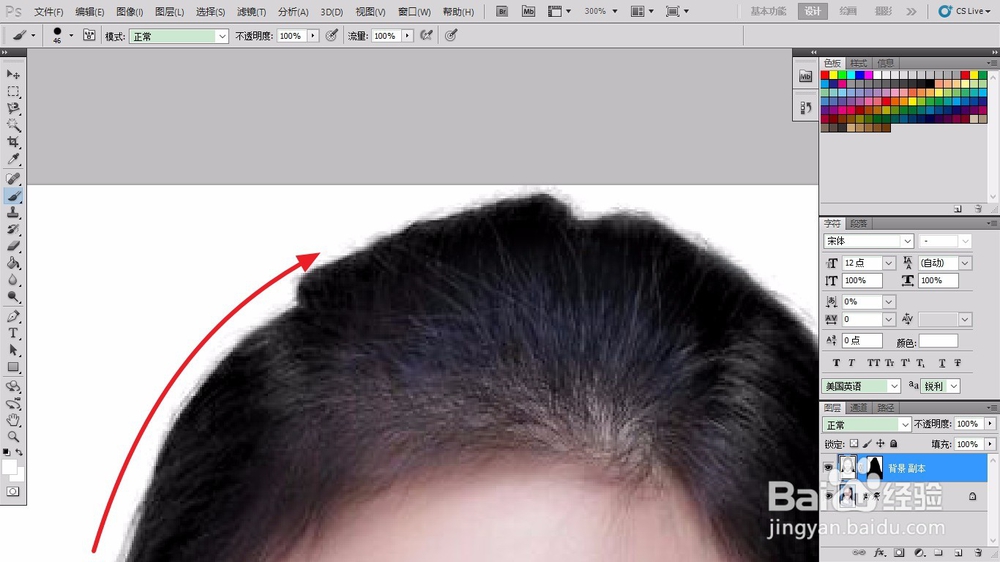Screen dimensions: 1000x562
Task: Toggle tablet pressure for opacity
Action: [x=332, y=36]
